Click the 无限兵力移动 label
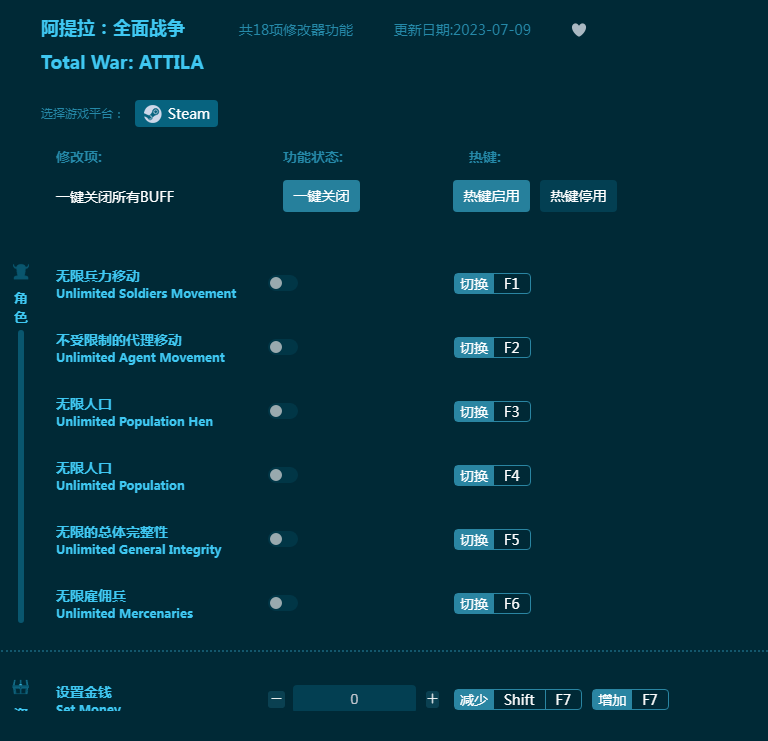Image resolution: width=768 pixels, height=741 pixels. [x=98, y=276]
